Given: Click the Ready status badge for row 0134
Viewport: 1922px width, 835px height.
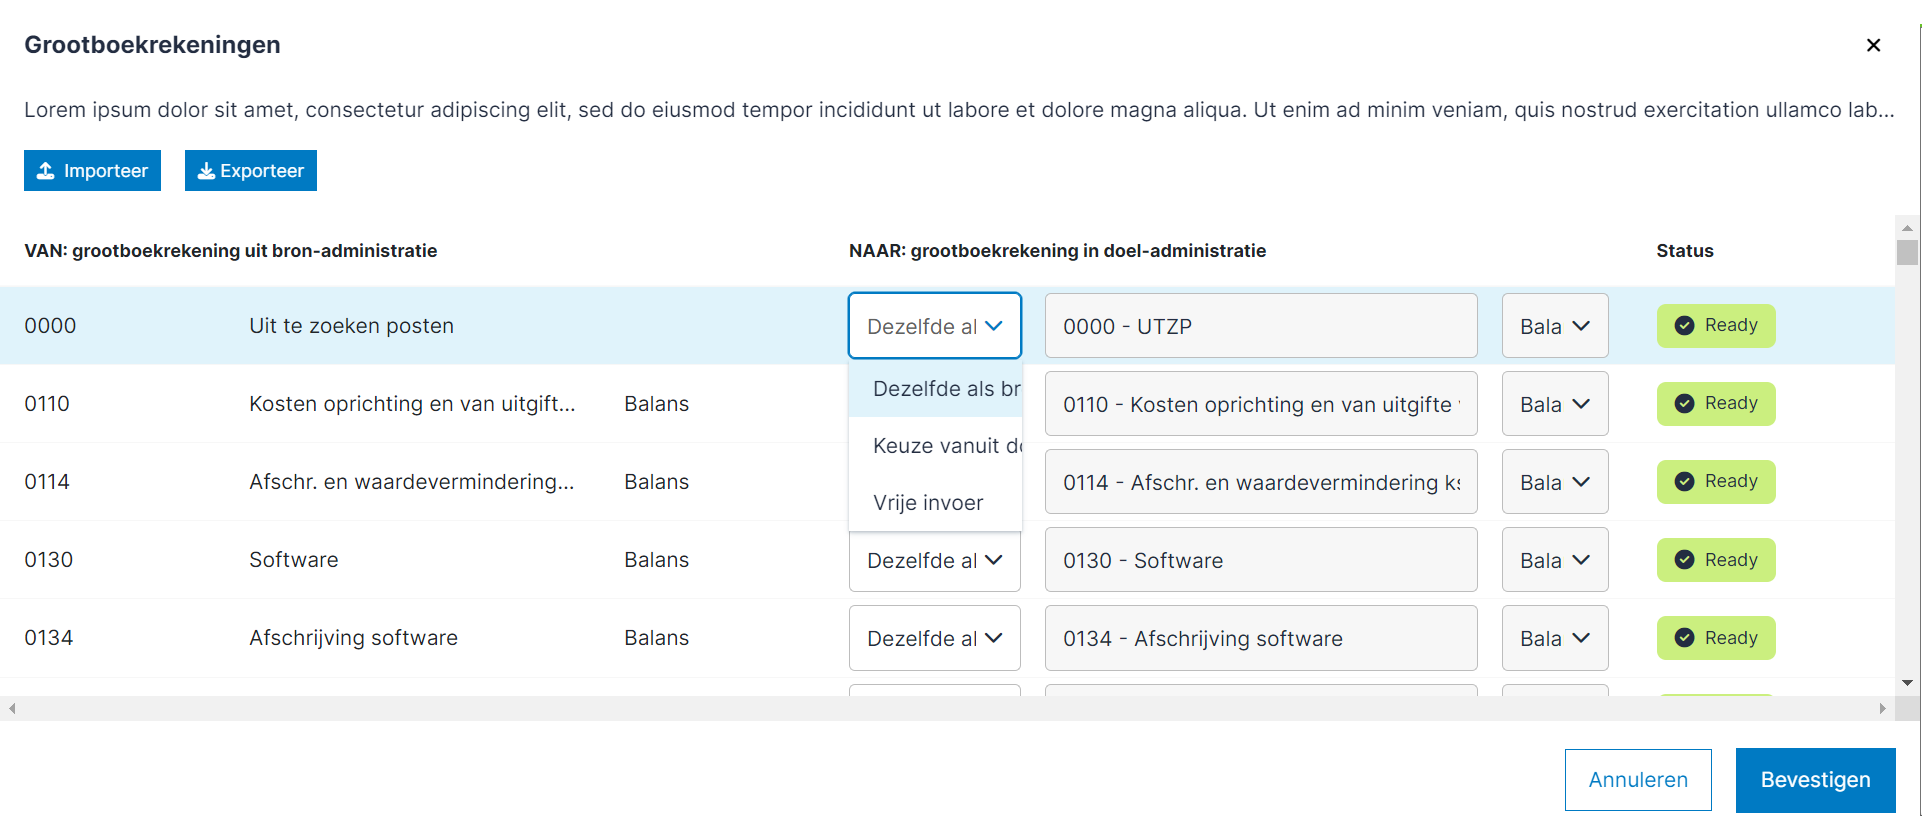Looking at the screenshot, I should 1715,638.
